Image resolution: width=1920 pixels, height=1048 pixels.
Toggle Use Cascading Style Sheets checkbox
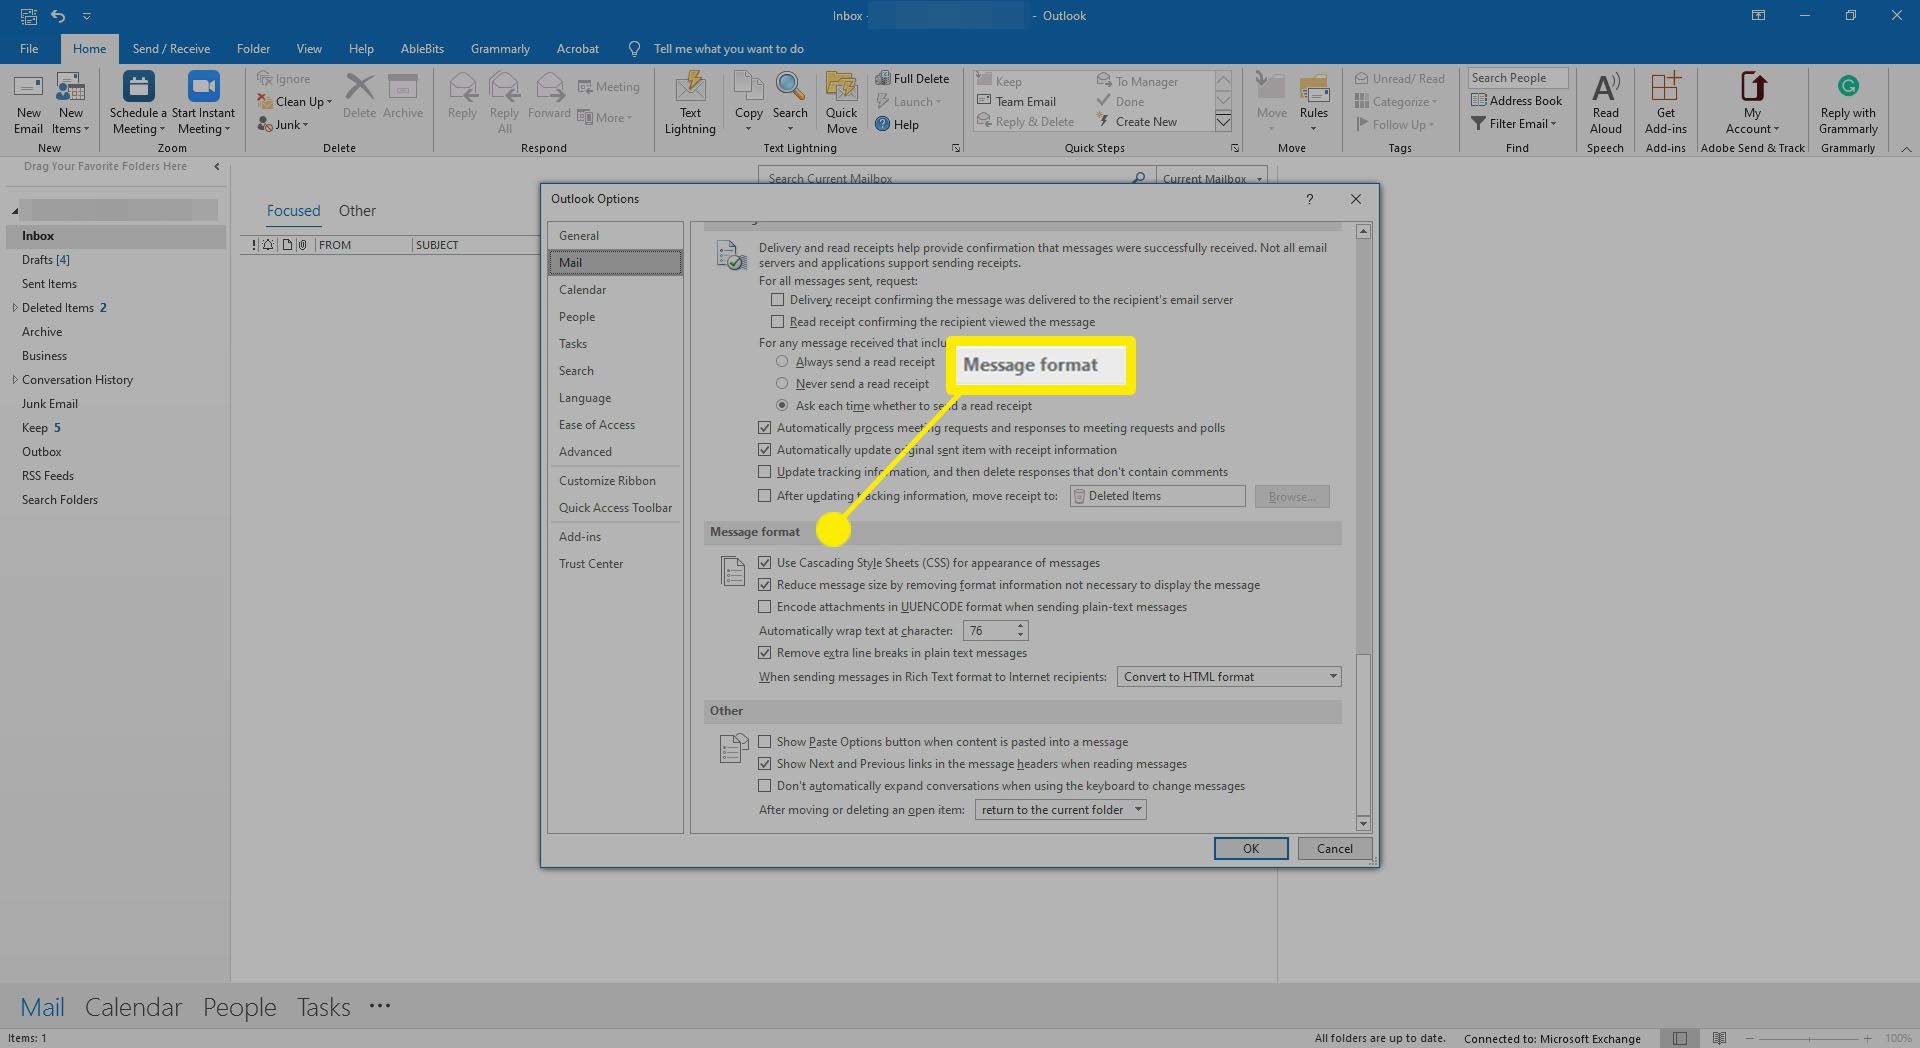click(765, 563)
